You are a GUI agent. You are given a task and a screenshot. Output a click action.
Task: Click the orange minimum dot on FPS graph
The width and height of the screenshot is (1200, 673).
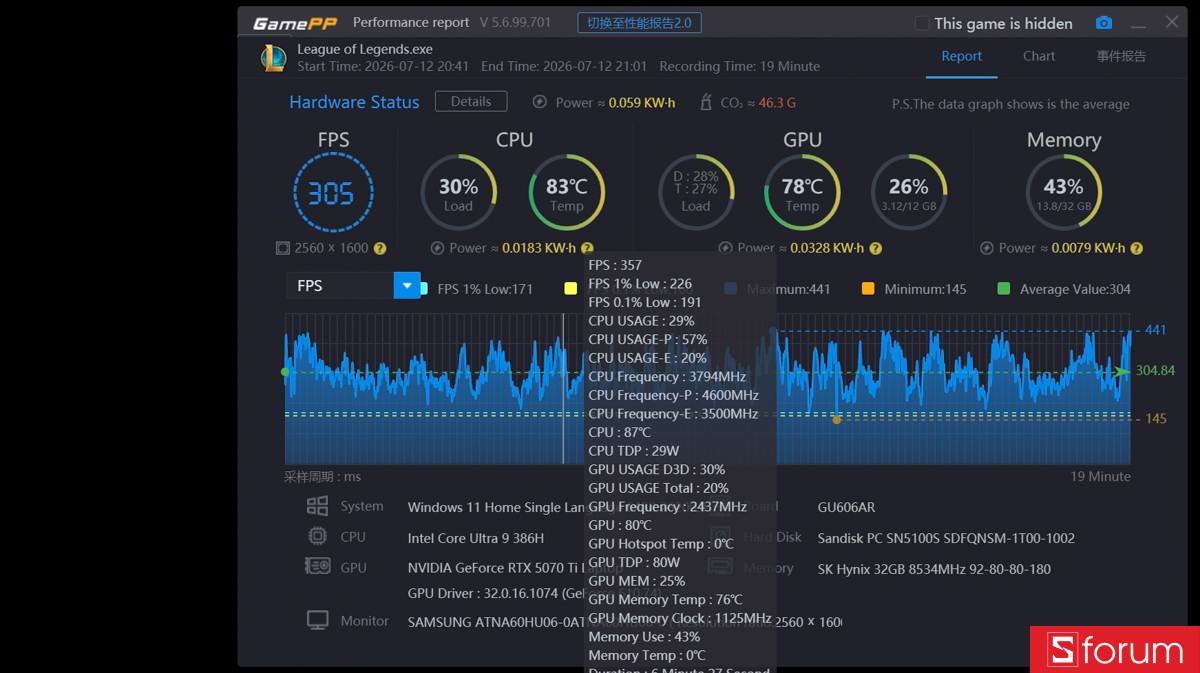coord(837,419)
